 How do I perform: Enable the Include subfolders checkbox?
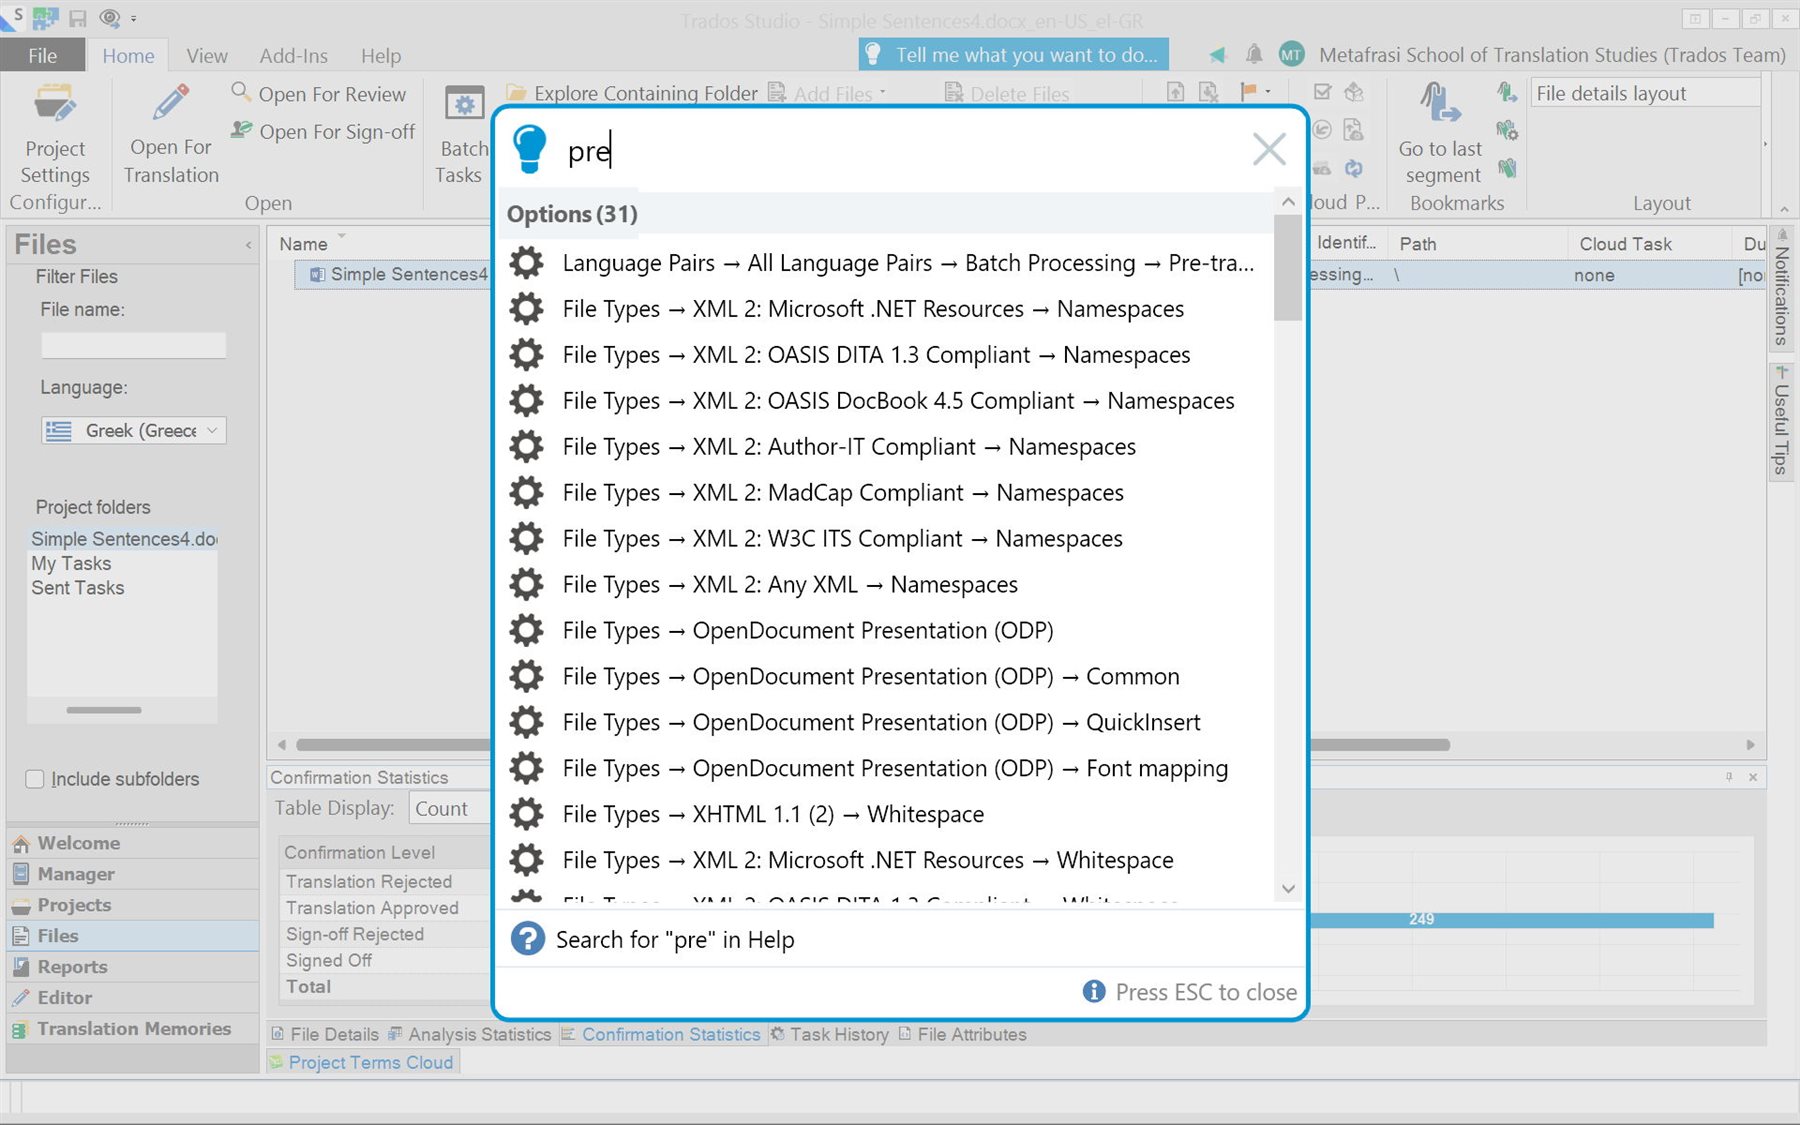click(35, 779)
